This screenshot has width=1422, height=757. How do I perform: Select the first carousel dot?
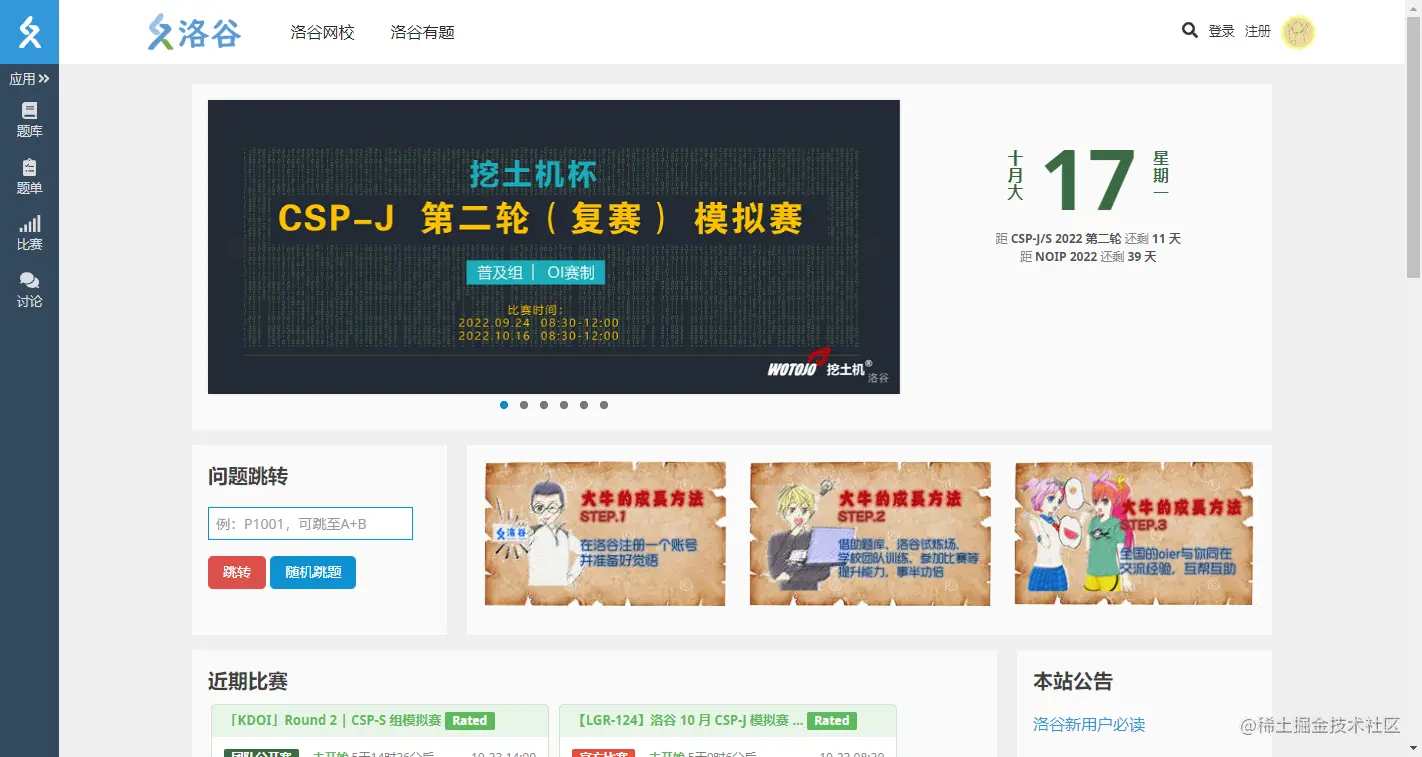point(504,405)
